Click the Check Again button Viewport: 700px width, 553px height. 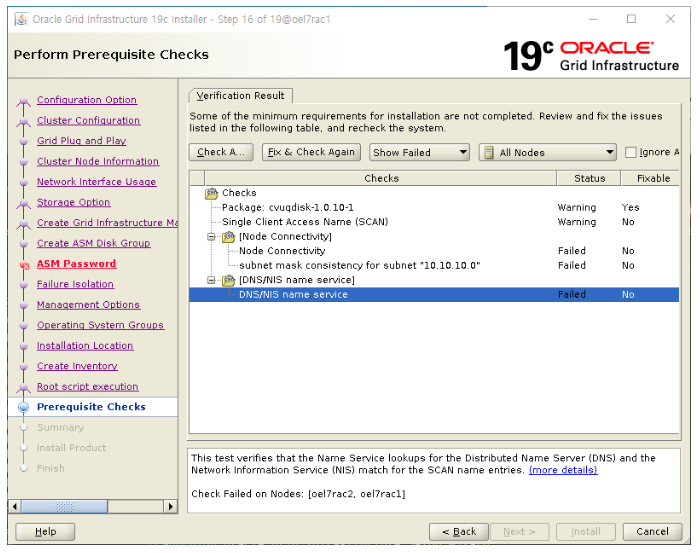pos(221,152)
